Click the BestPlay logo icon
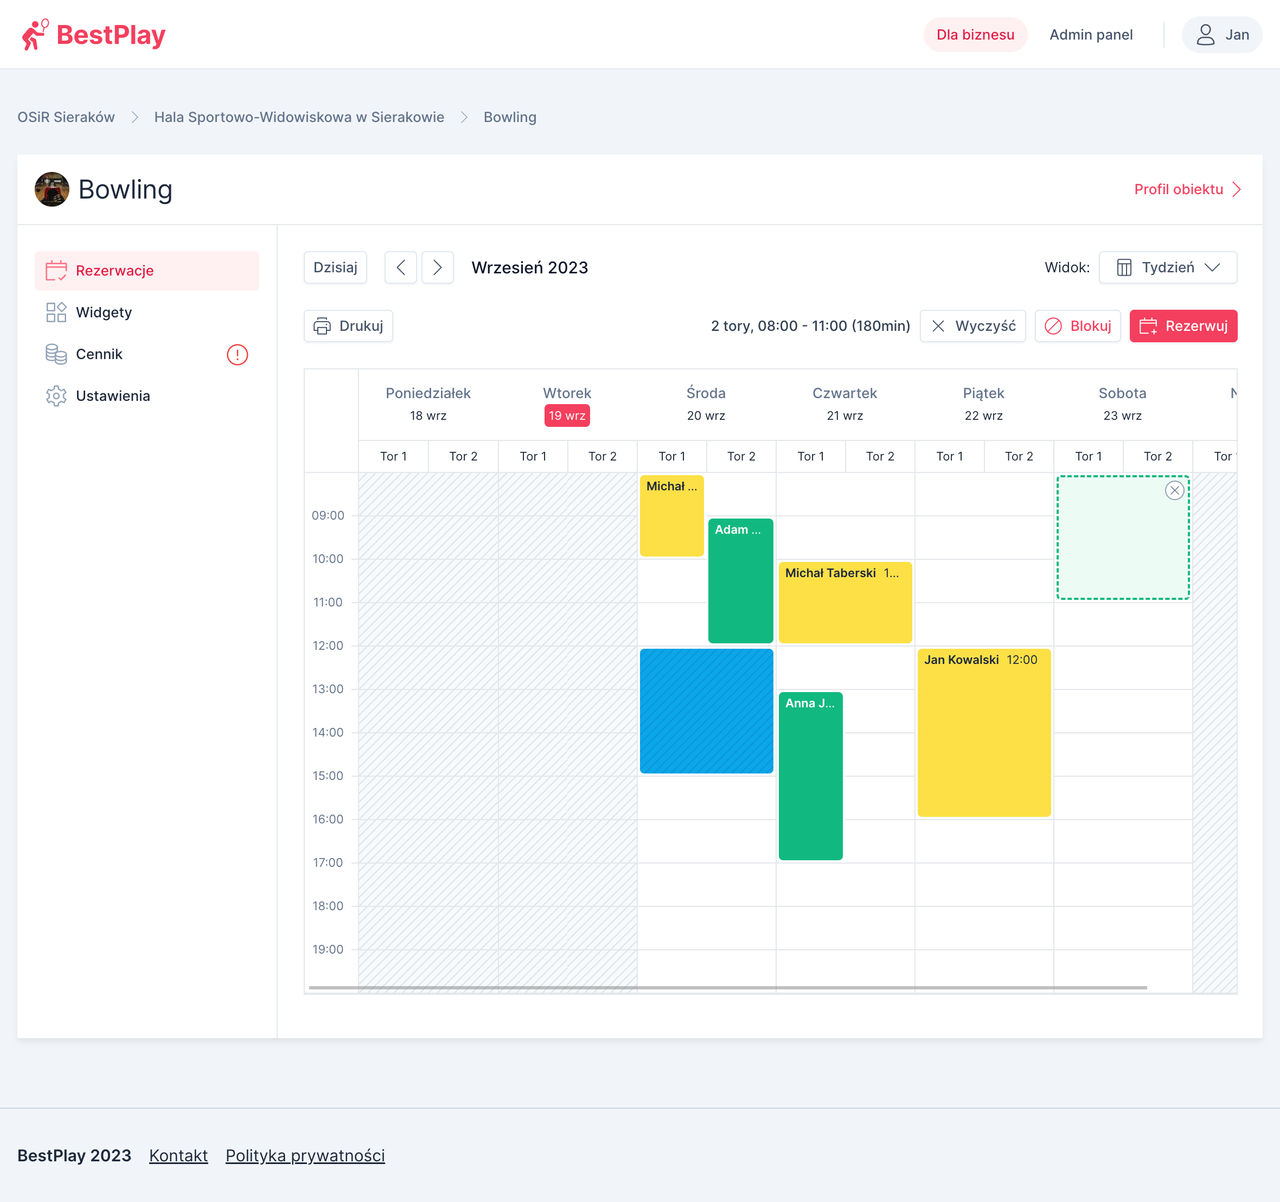 pos(35,35)
